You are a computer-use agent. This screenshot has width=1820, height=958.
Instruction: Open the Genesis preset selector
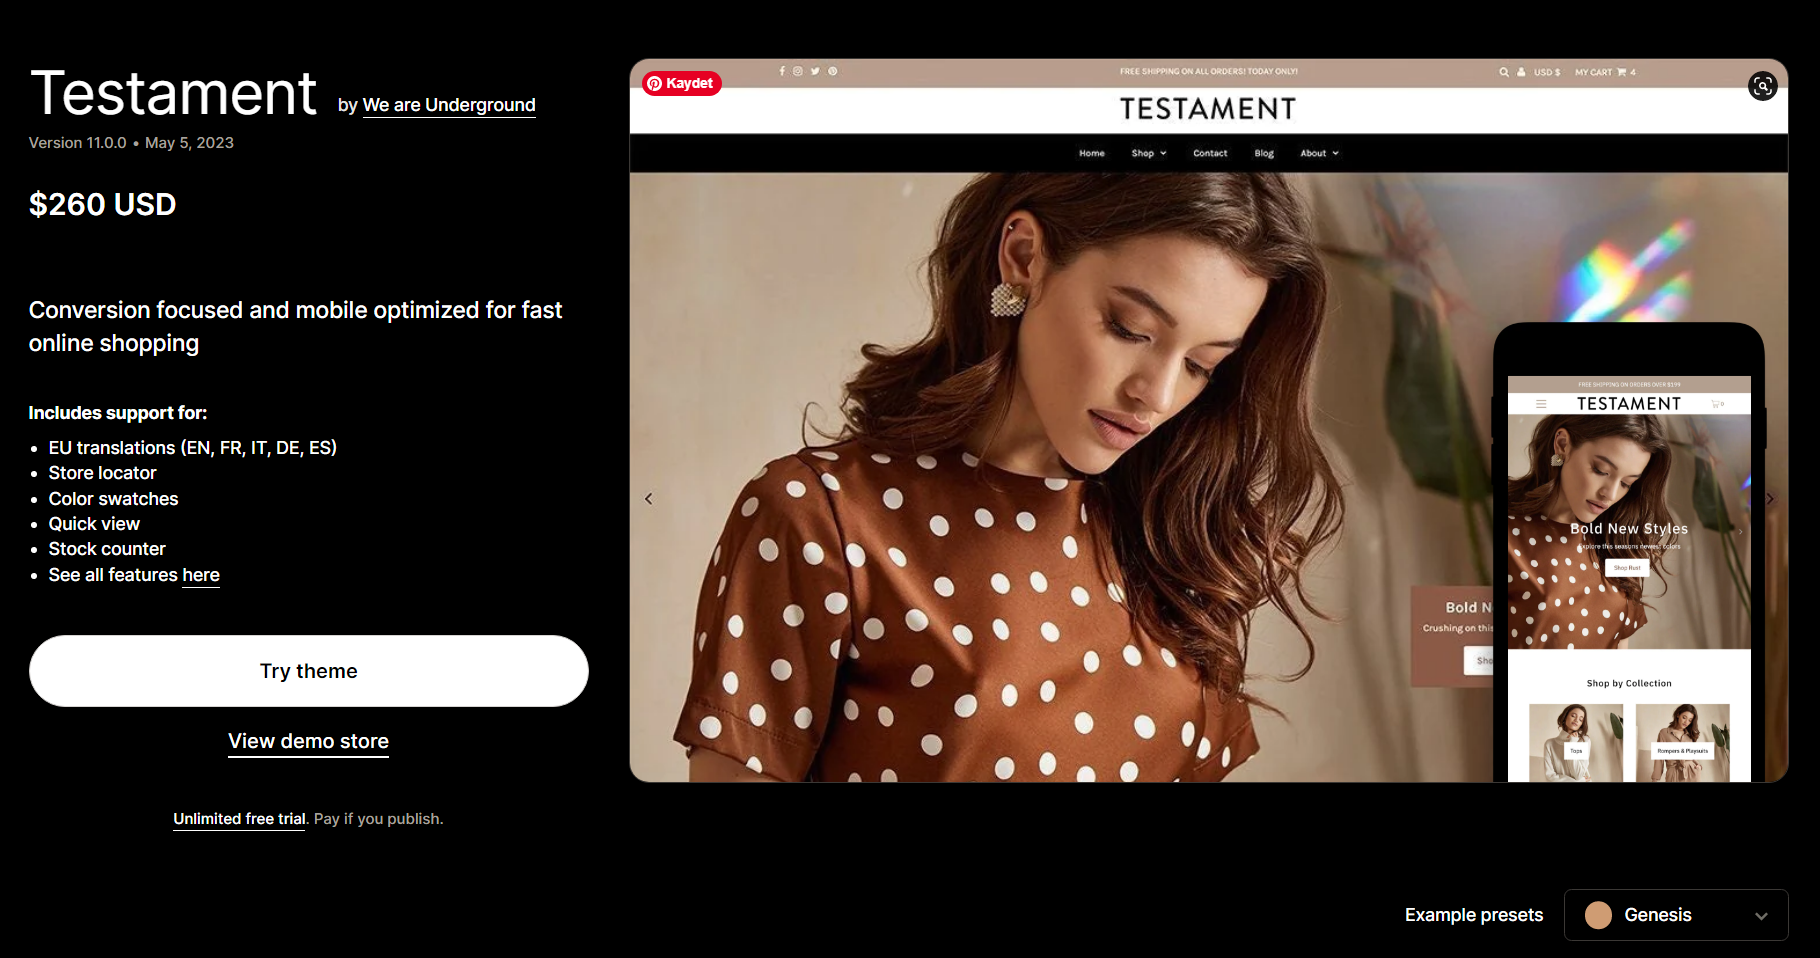coord(1676,914)
